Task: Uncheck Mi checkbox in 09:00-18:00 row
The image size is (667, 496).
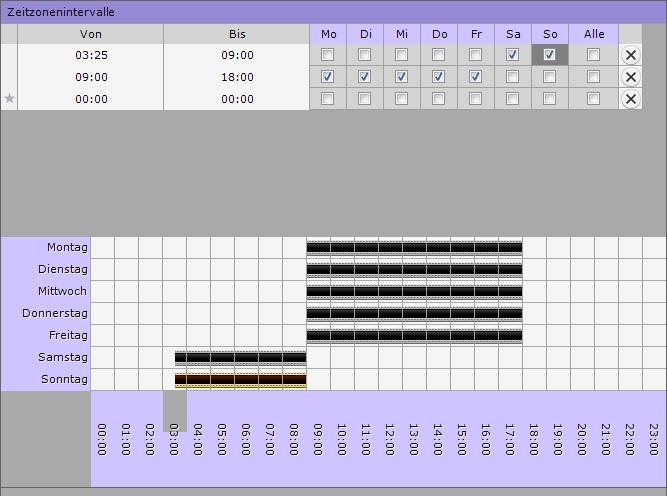Action: tap(402, 77)
